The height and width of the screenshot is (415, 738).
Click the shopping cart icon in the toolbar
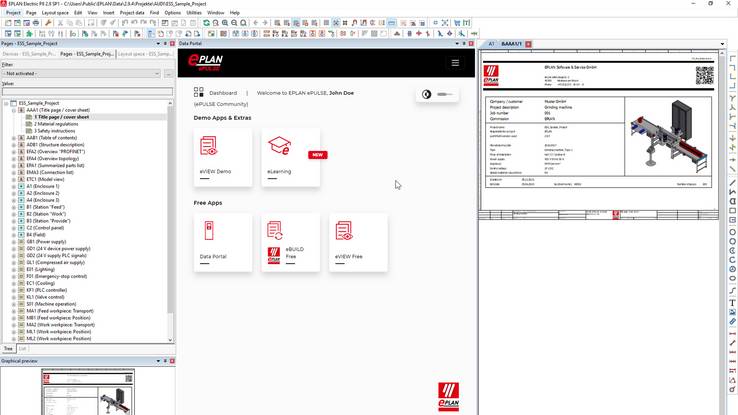click(457, 23)
